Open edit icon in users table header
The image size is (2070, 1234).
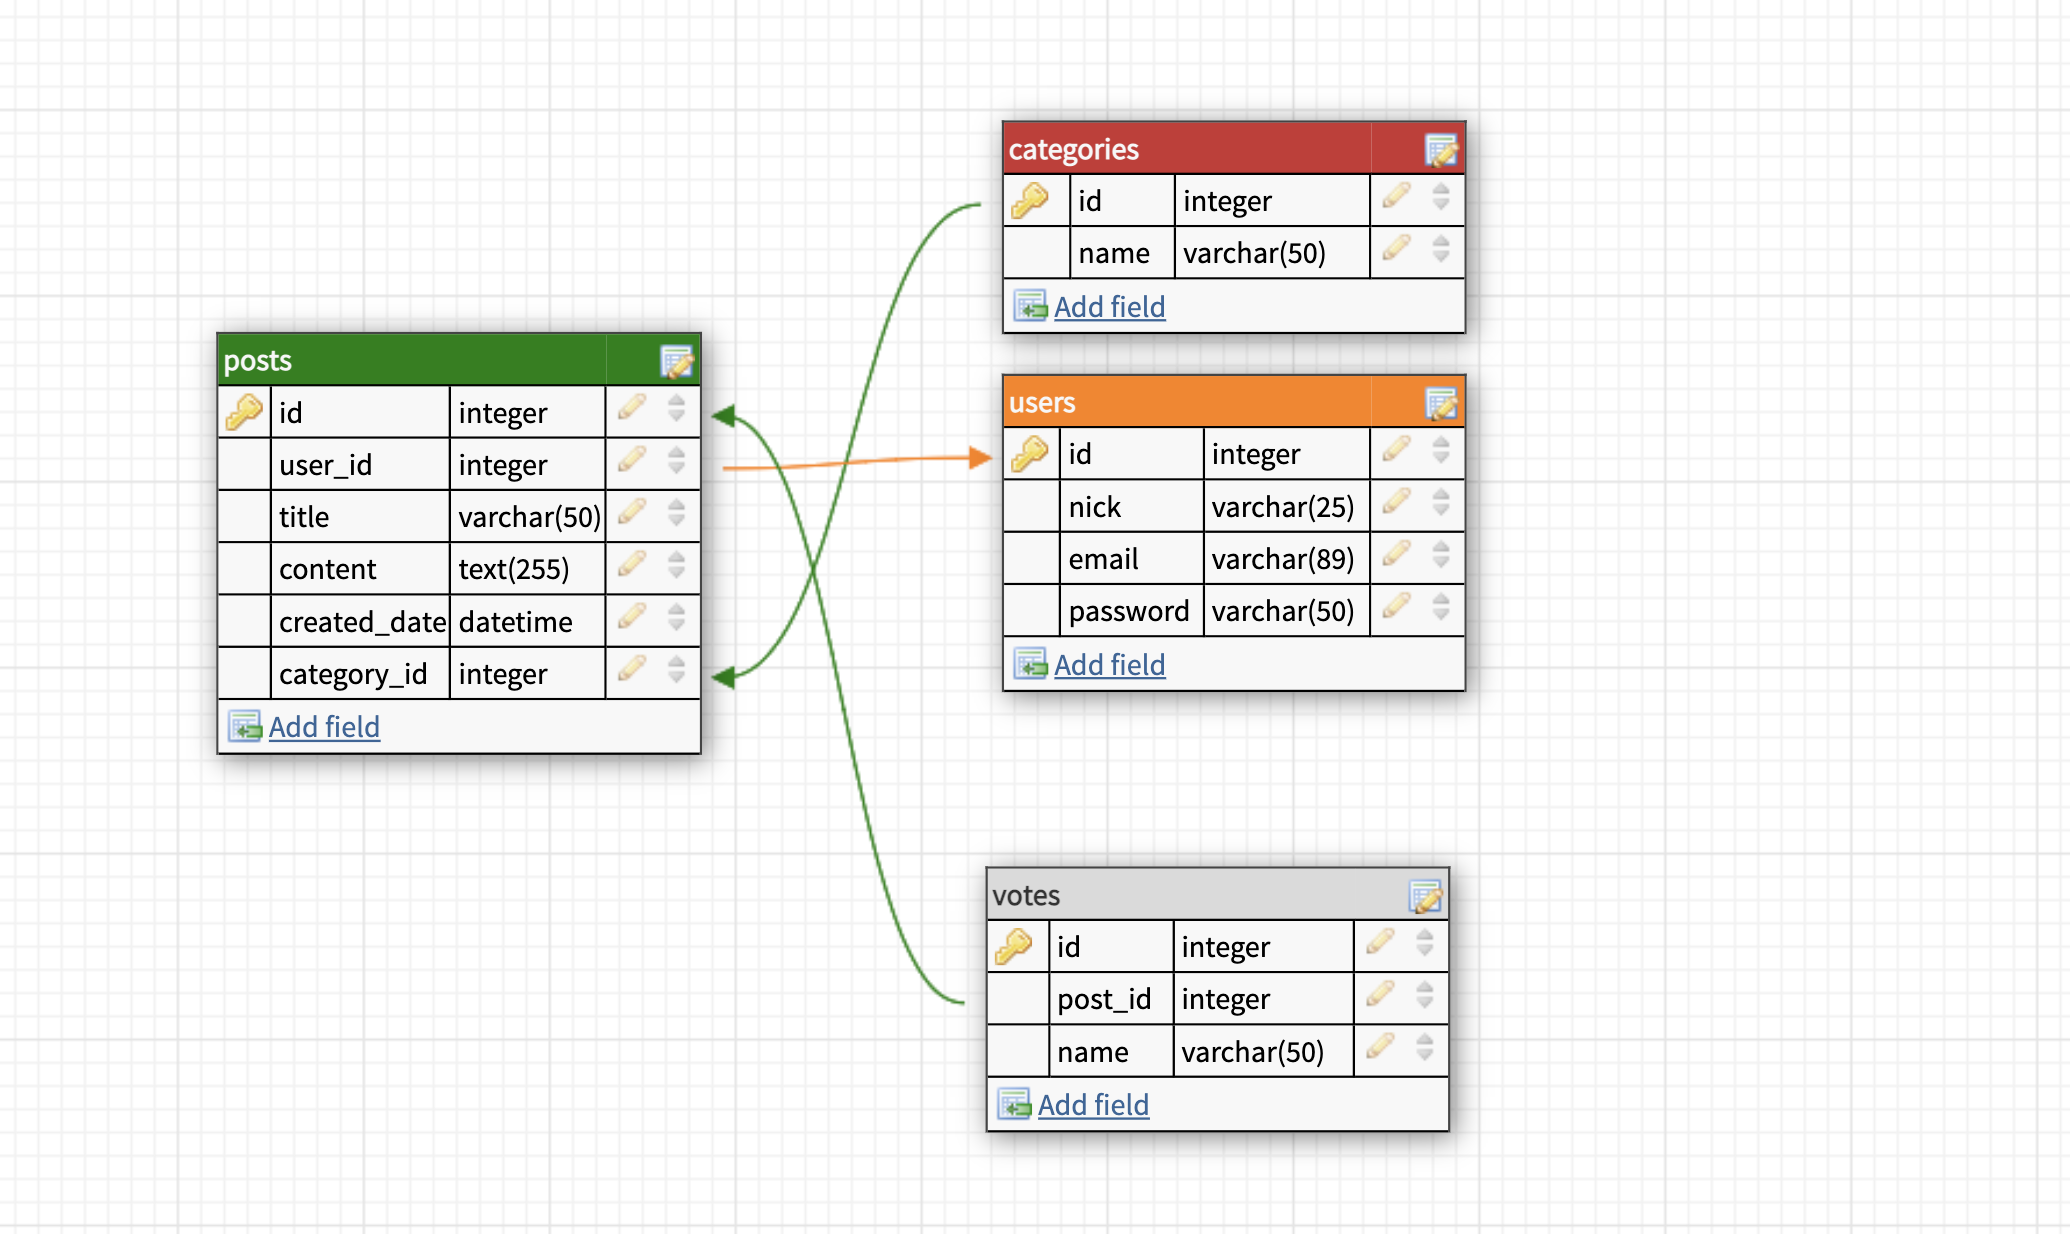coord(1441,403)
